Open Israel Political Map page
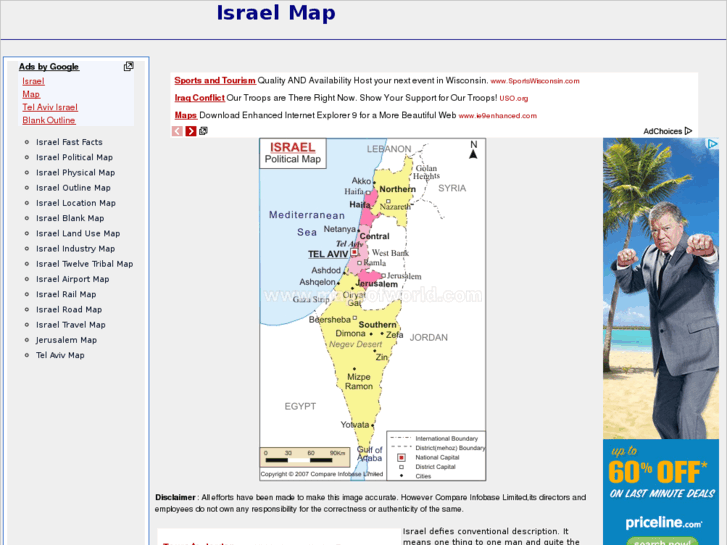Screen dimensions: 727x545 coord(74,157)
